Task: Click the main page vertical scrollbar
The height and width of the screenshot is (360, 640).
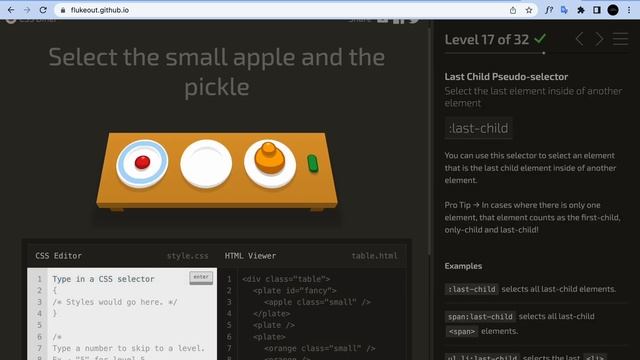Action: (429, 143)
